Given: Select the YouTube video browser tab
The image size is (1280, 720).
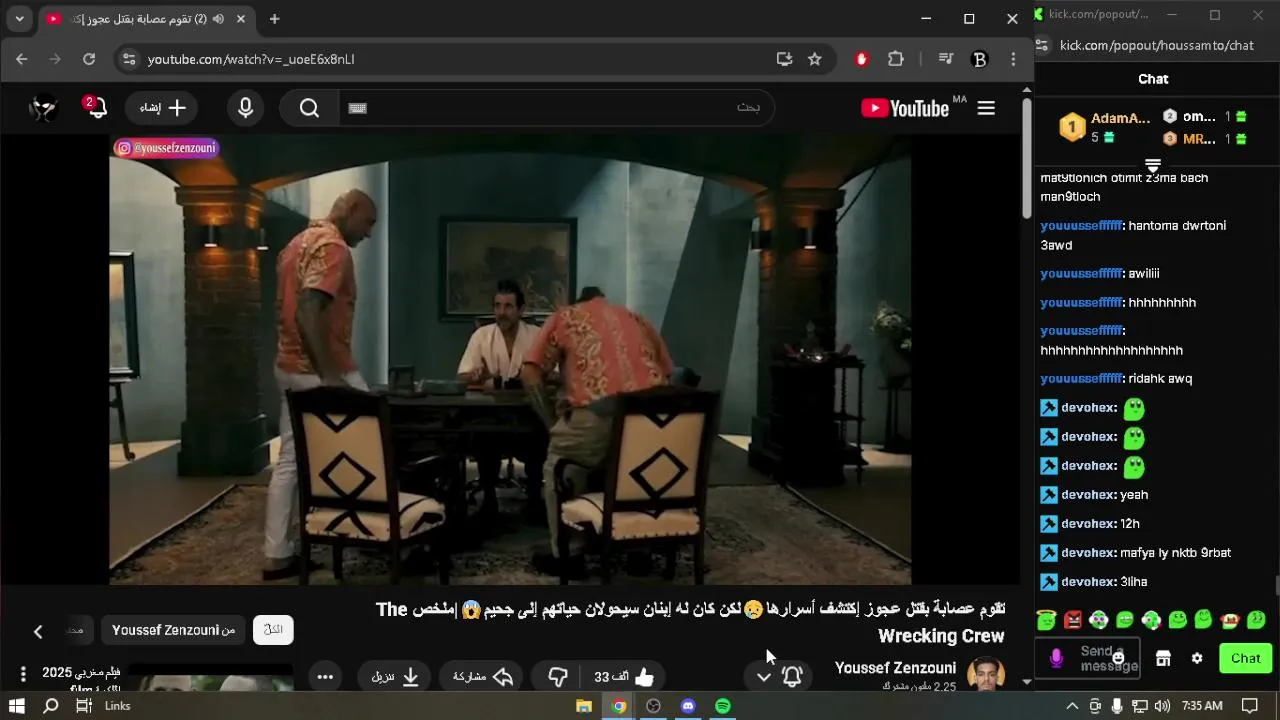Looking at the screenshot, I should point(145,19).
